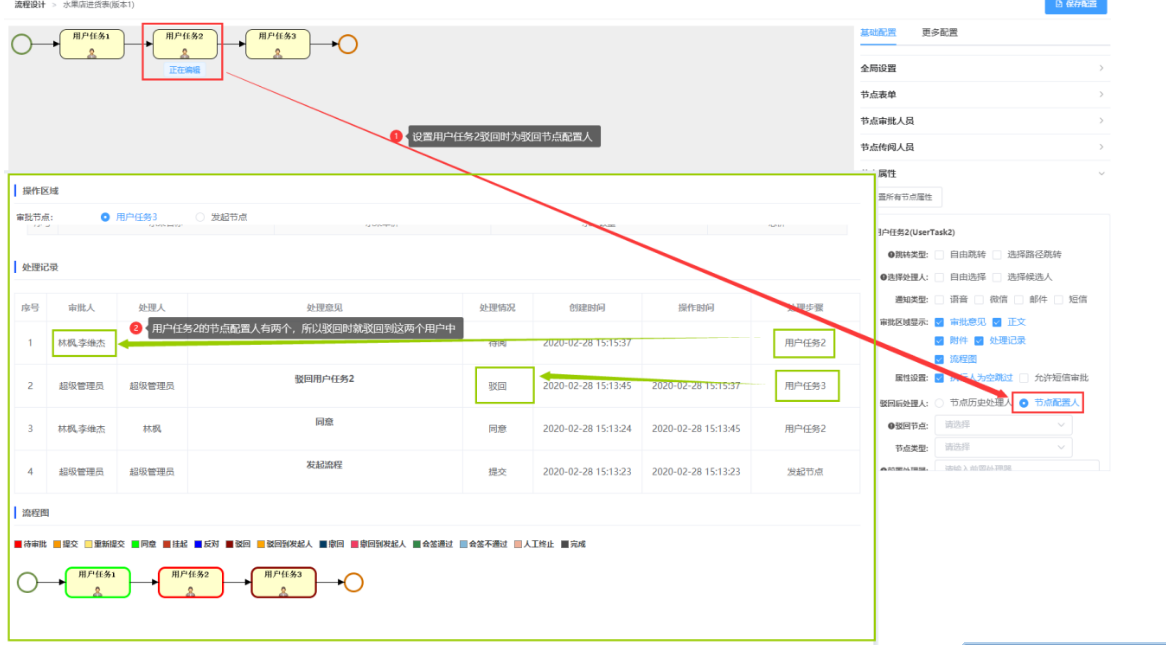Viewport: 1166px width, 645px height.
Task: Click 提交 status cell in row 4
Action: pyautogui.click(x=497, y=472)
